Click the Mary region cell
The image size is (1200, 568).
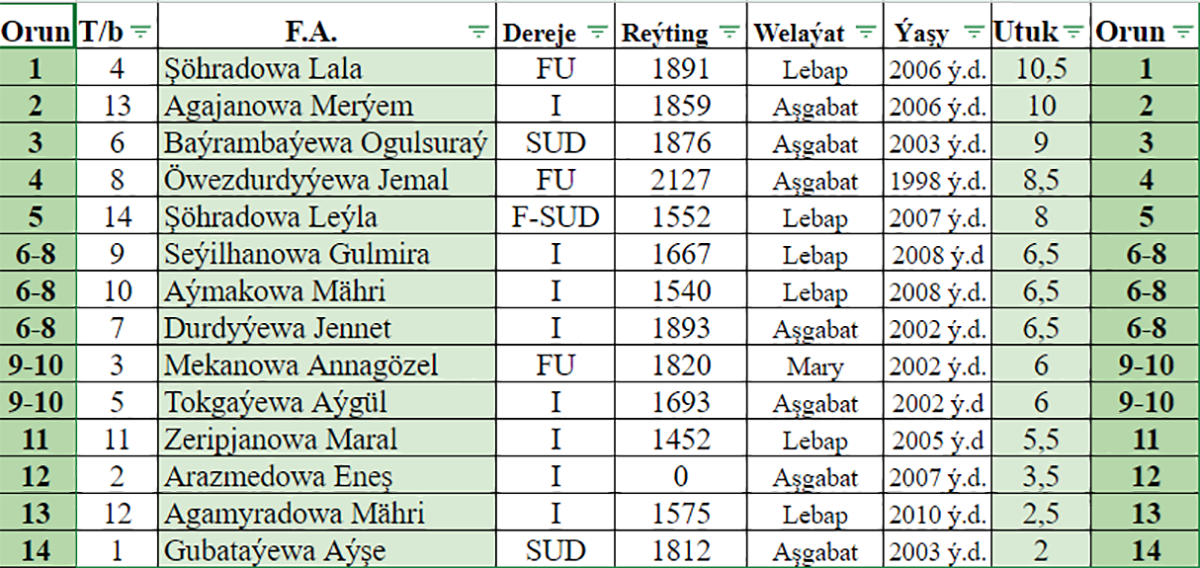pyautogui.click(x=814, y=366)
